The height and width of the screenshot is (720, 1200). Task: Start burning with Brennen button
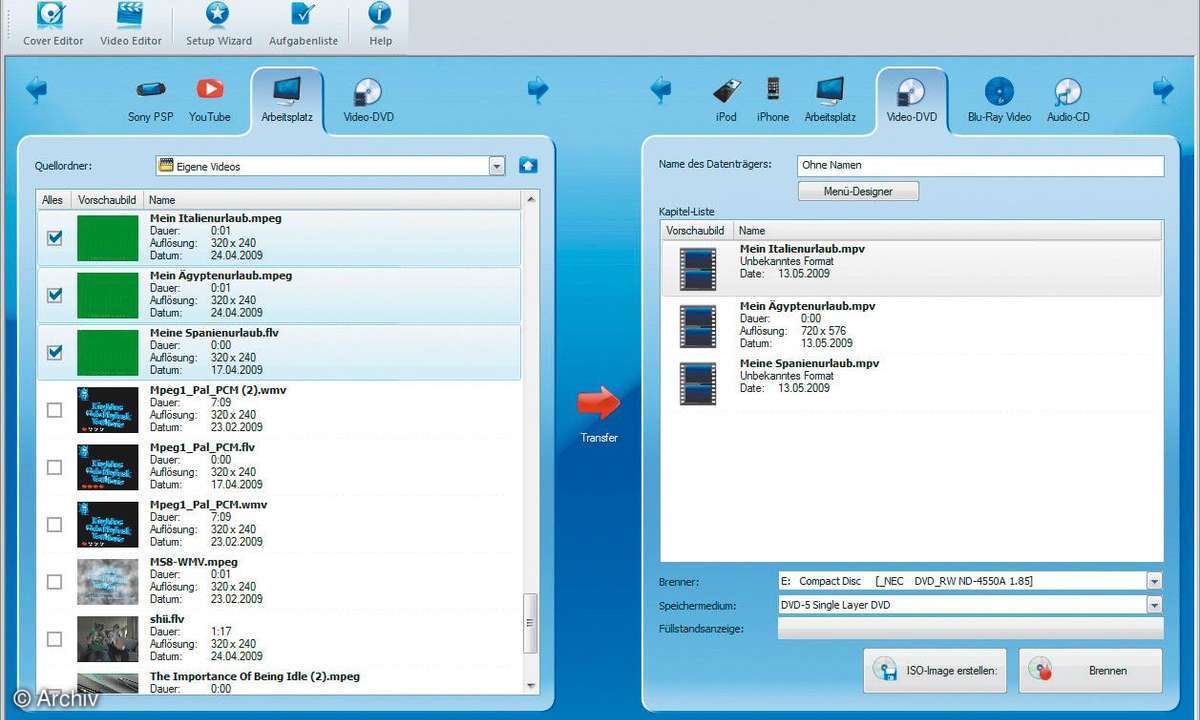pos(1091,671)
